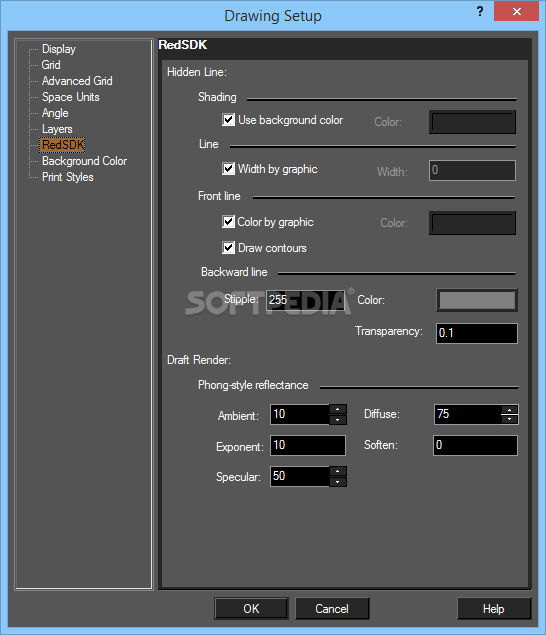The width and height of the screenshot is (546, 635).
Task: Select Grid in the settings tree
Action: pyautogui.click(x=51, y=65)
